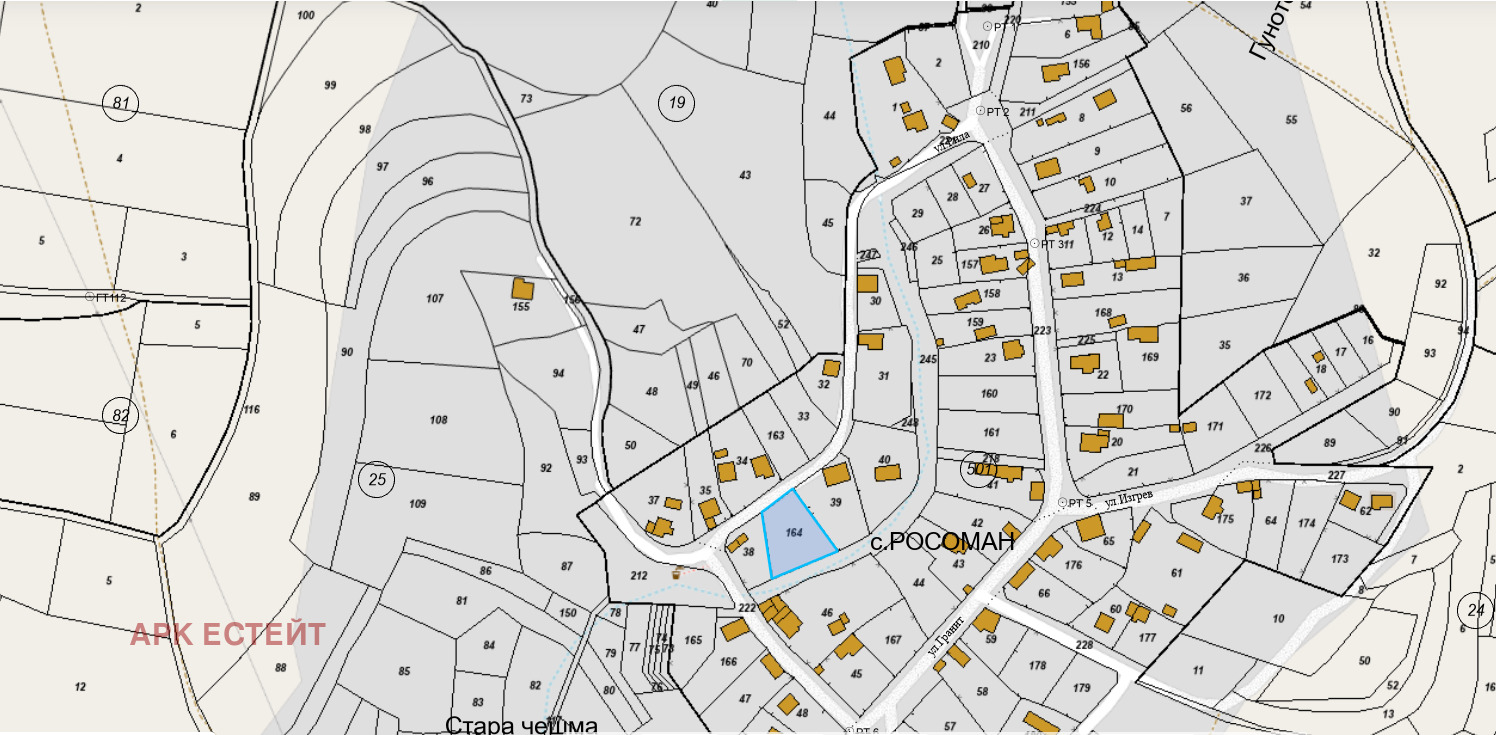Screen dimensions: 1496x735
Task: Click the fountain icon beside parcel 212
Action: pyautogui.click(x=677, y=574)
